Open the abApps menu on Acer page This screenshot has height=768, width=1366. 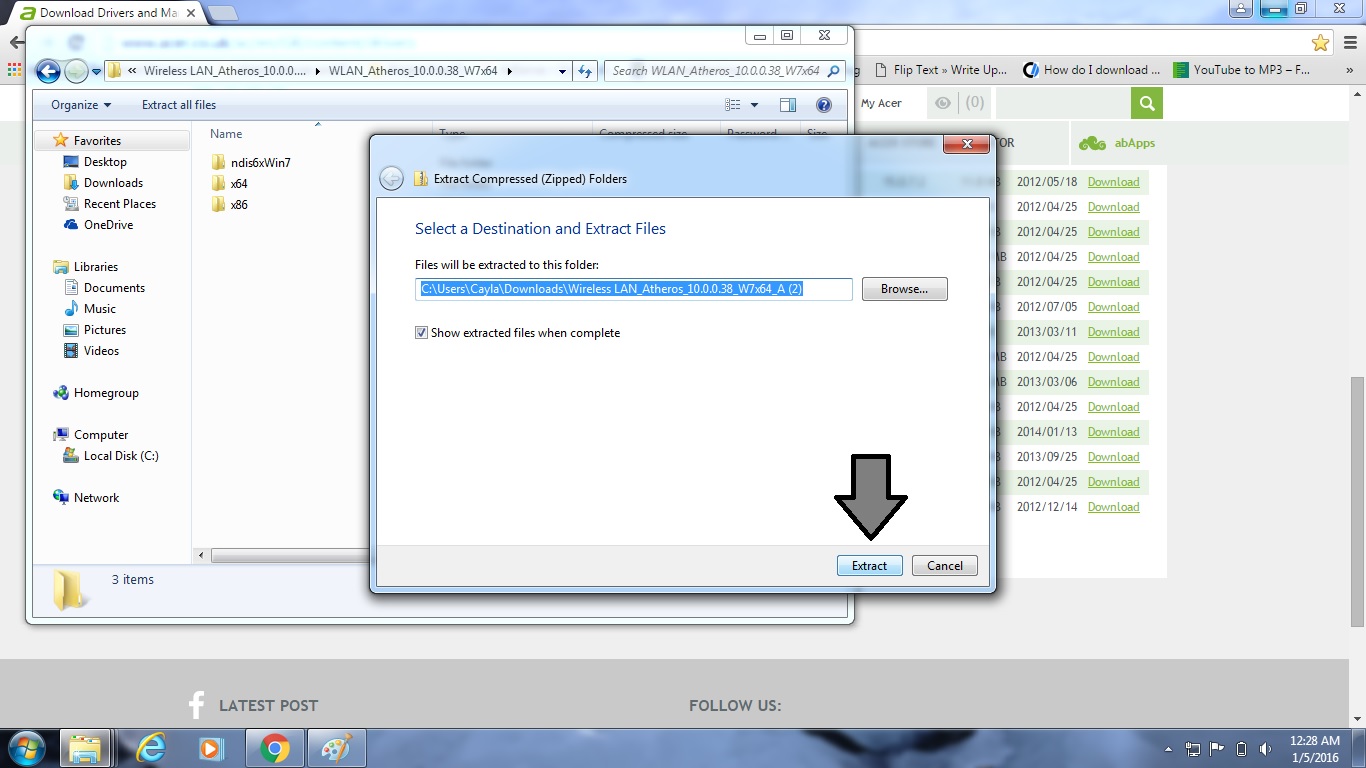1117,143
